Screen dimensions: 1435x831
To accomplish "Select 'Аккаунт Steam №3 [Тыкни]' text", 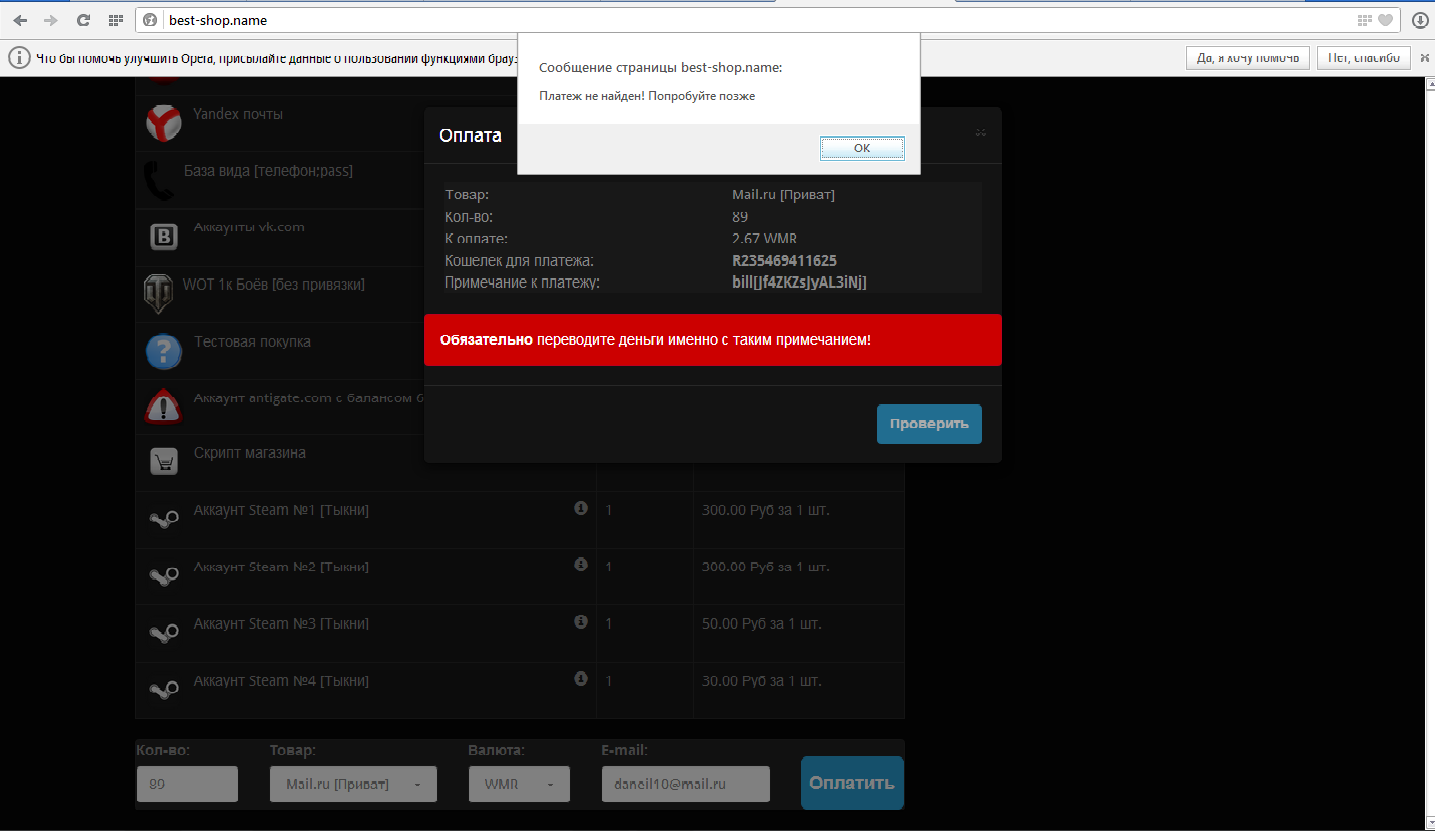I will [x=281, y=624].
